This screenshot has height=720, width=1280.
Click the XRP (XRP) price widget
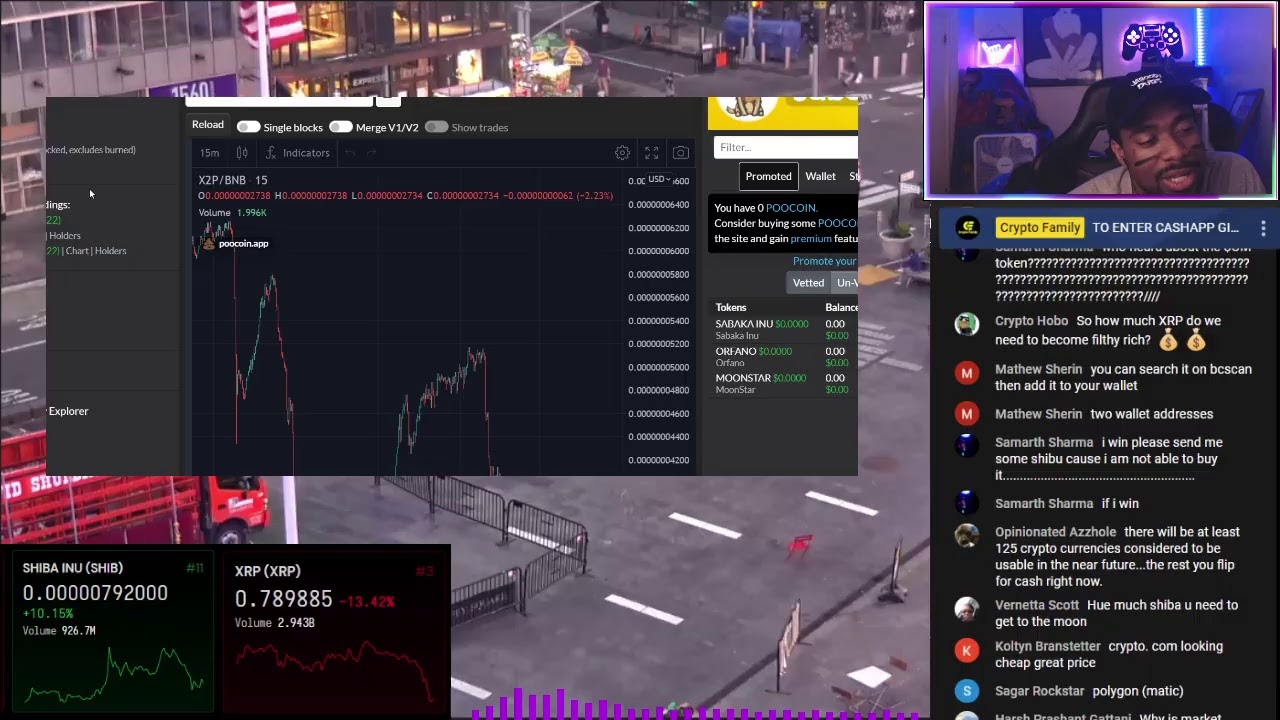coord(335,631)
